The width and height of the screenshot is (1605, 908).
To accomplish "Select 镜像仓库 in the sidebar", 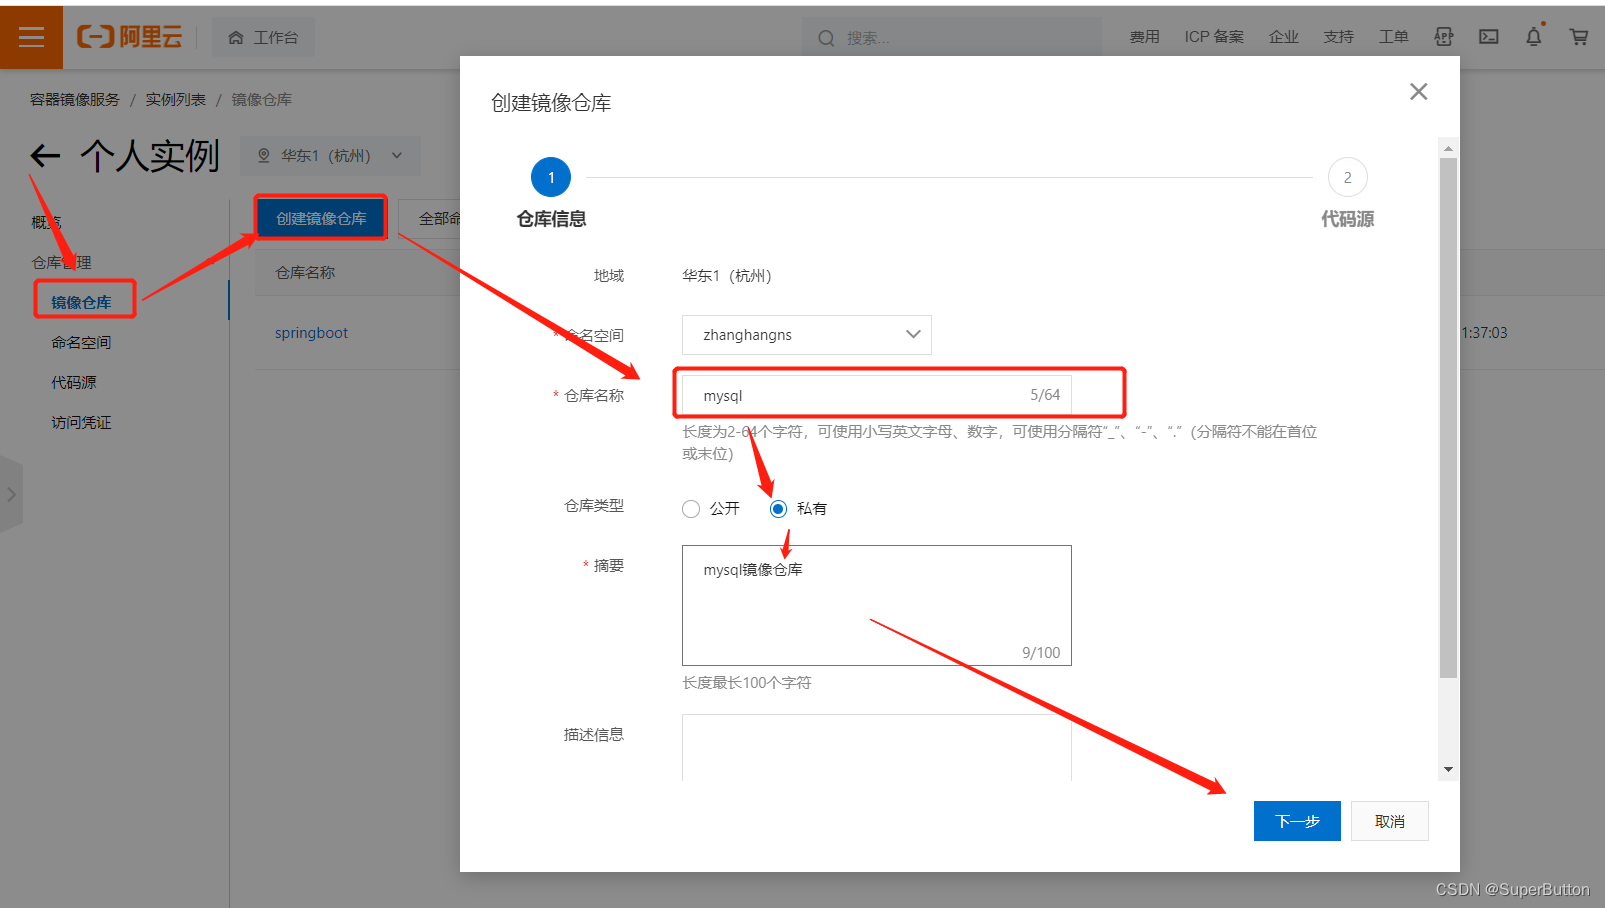I will pyautogui.click(x=82, y=302).
